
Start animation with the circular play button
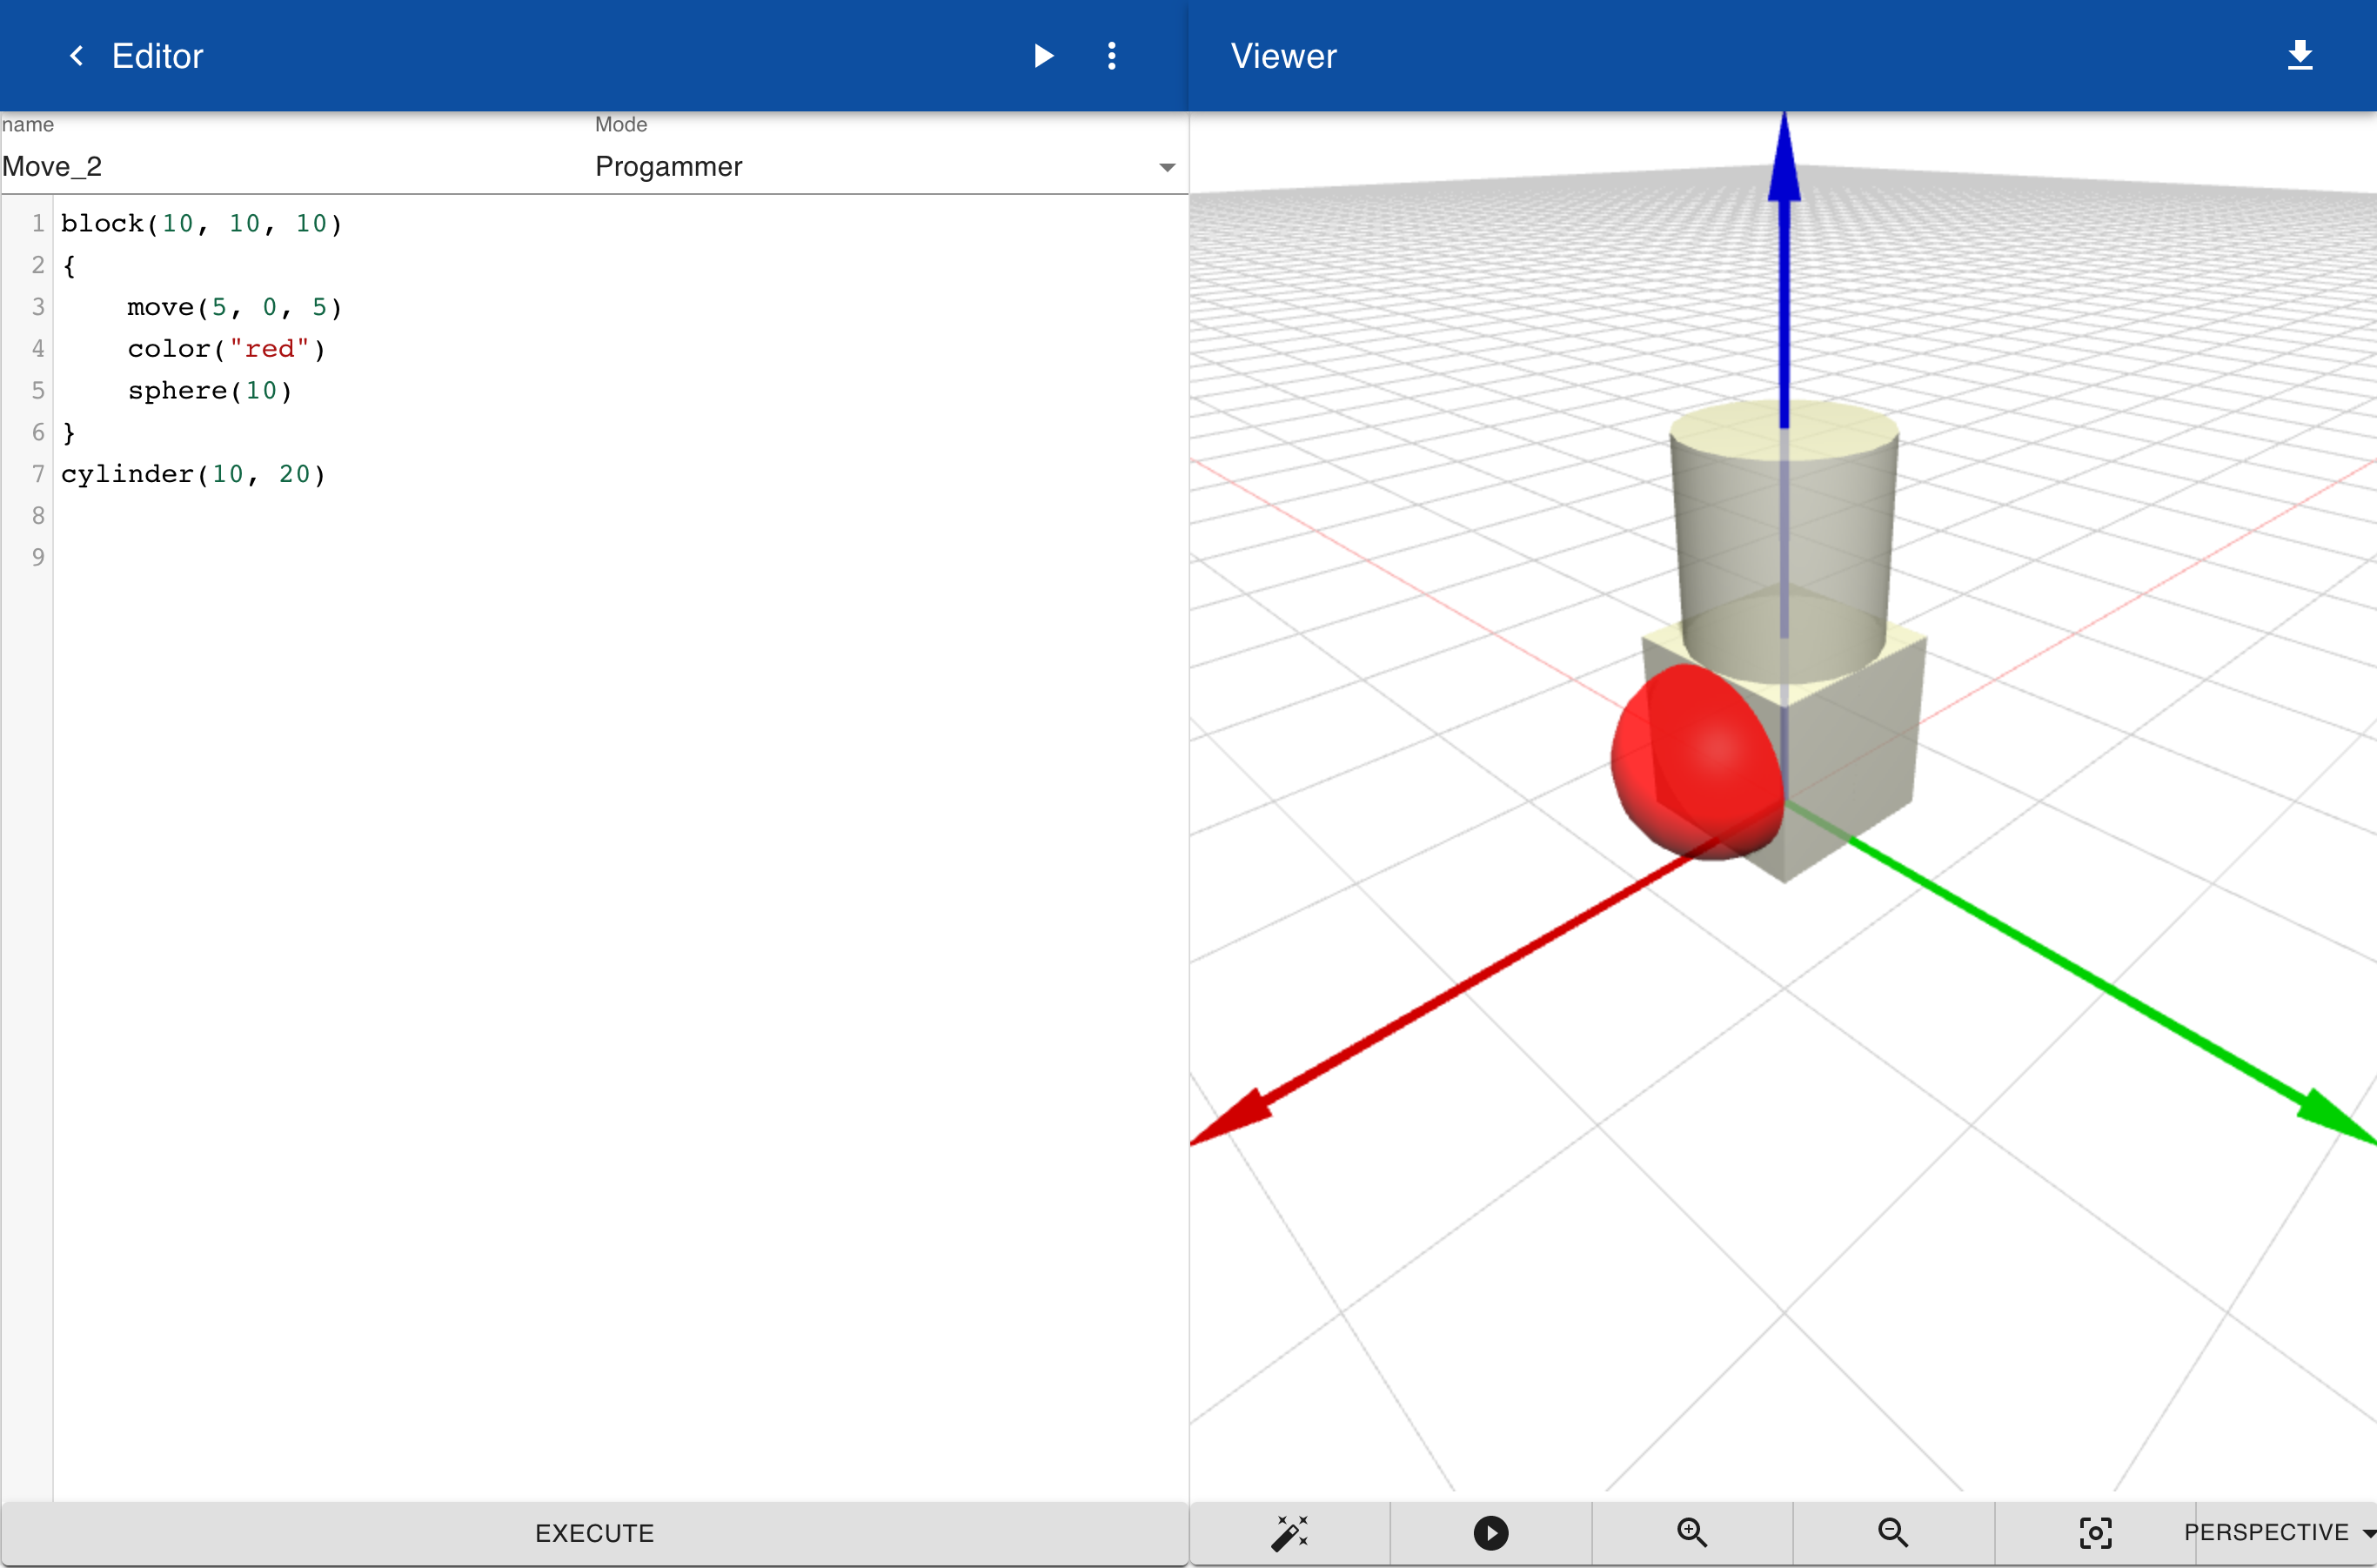pyautogui.click(x=1491, y=1532)
